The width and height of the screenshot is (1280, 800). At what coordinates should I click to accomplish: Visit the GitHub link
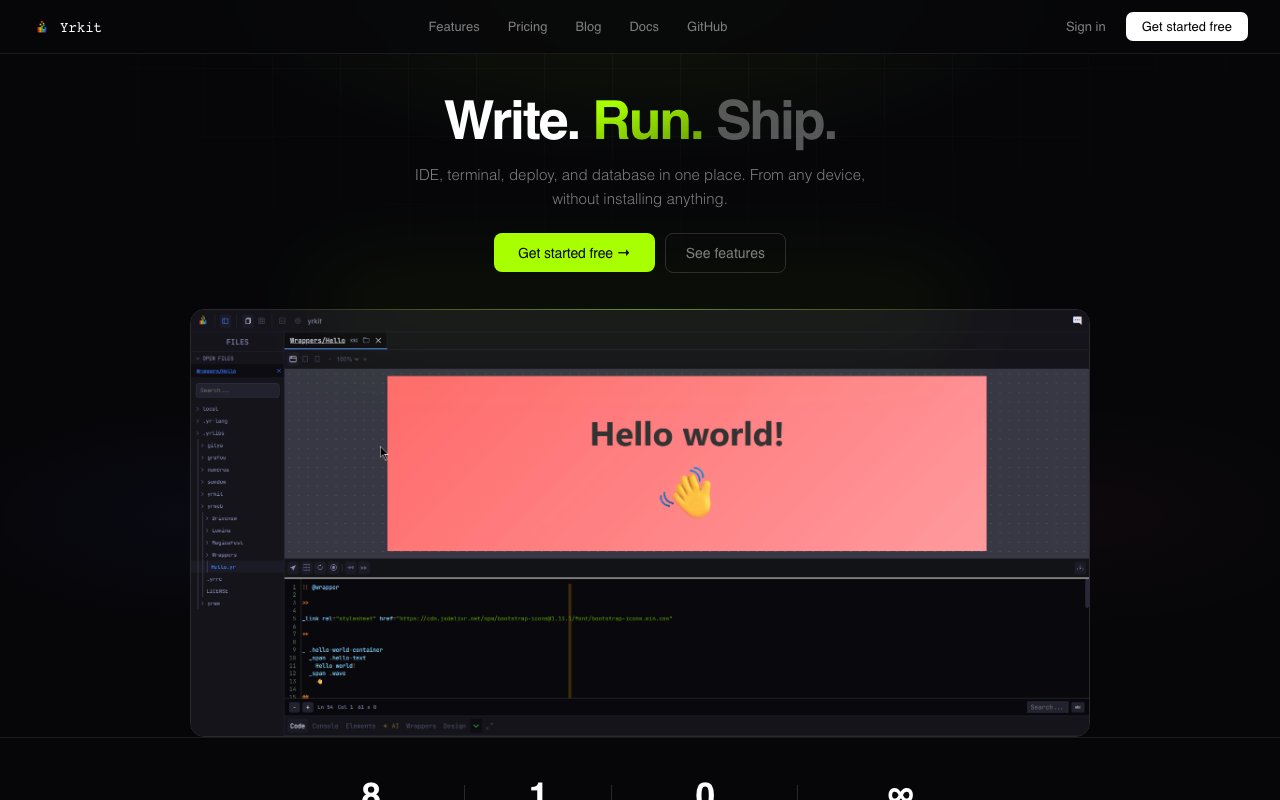click(707, 27)
